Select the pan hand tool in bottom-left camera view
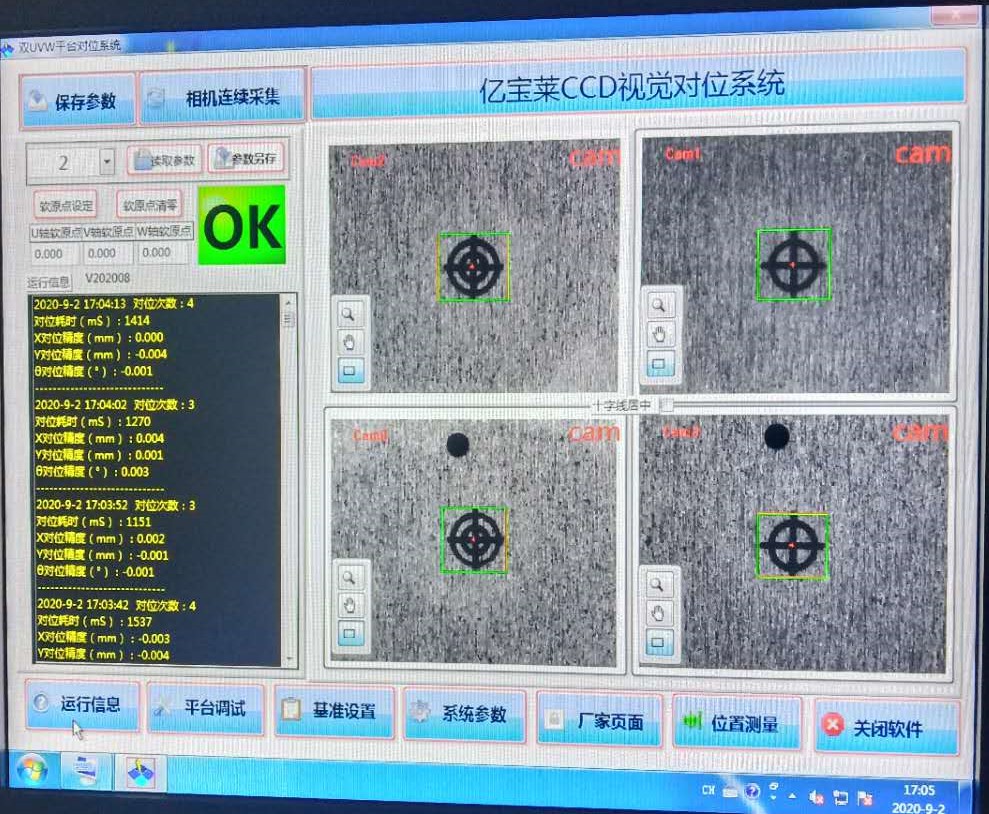The width and height of the screenshot is (989, 814). (x=350, y=604)
